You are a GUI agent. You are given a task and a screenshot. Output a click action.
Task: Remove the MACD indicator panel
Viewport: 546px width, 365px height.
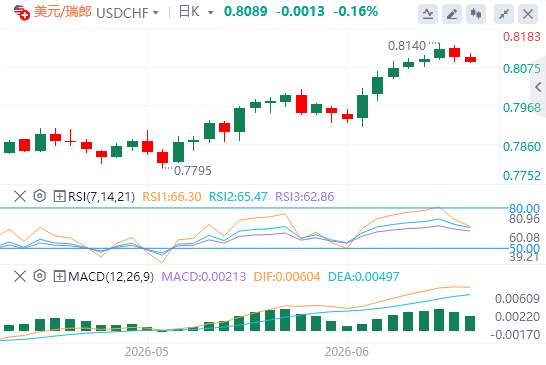(20, 277)
